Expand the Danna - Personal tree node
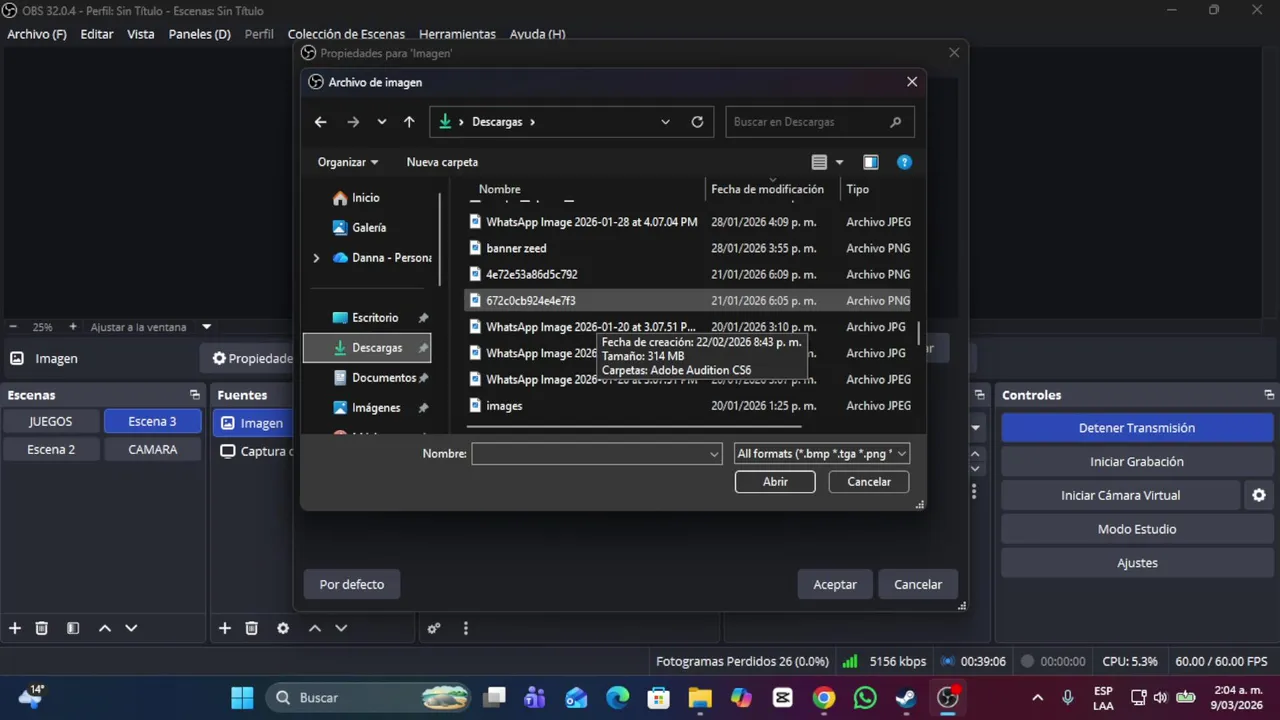This screenshot has height=720, width=1280. 316,258
